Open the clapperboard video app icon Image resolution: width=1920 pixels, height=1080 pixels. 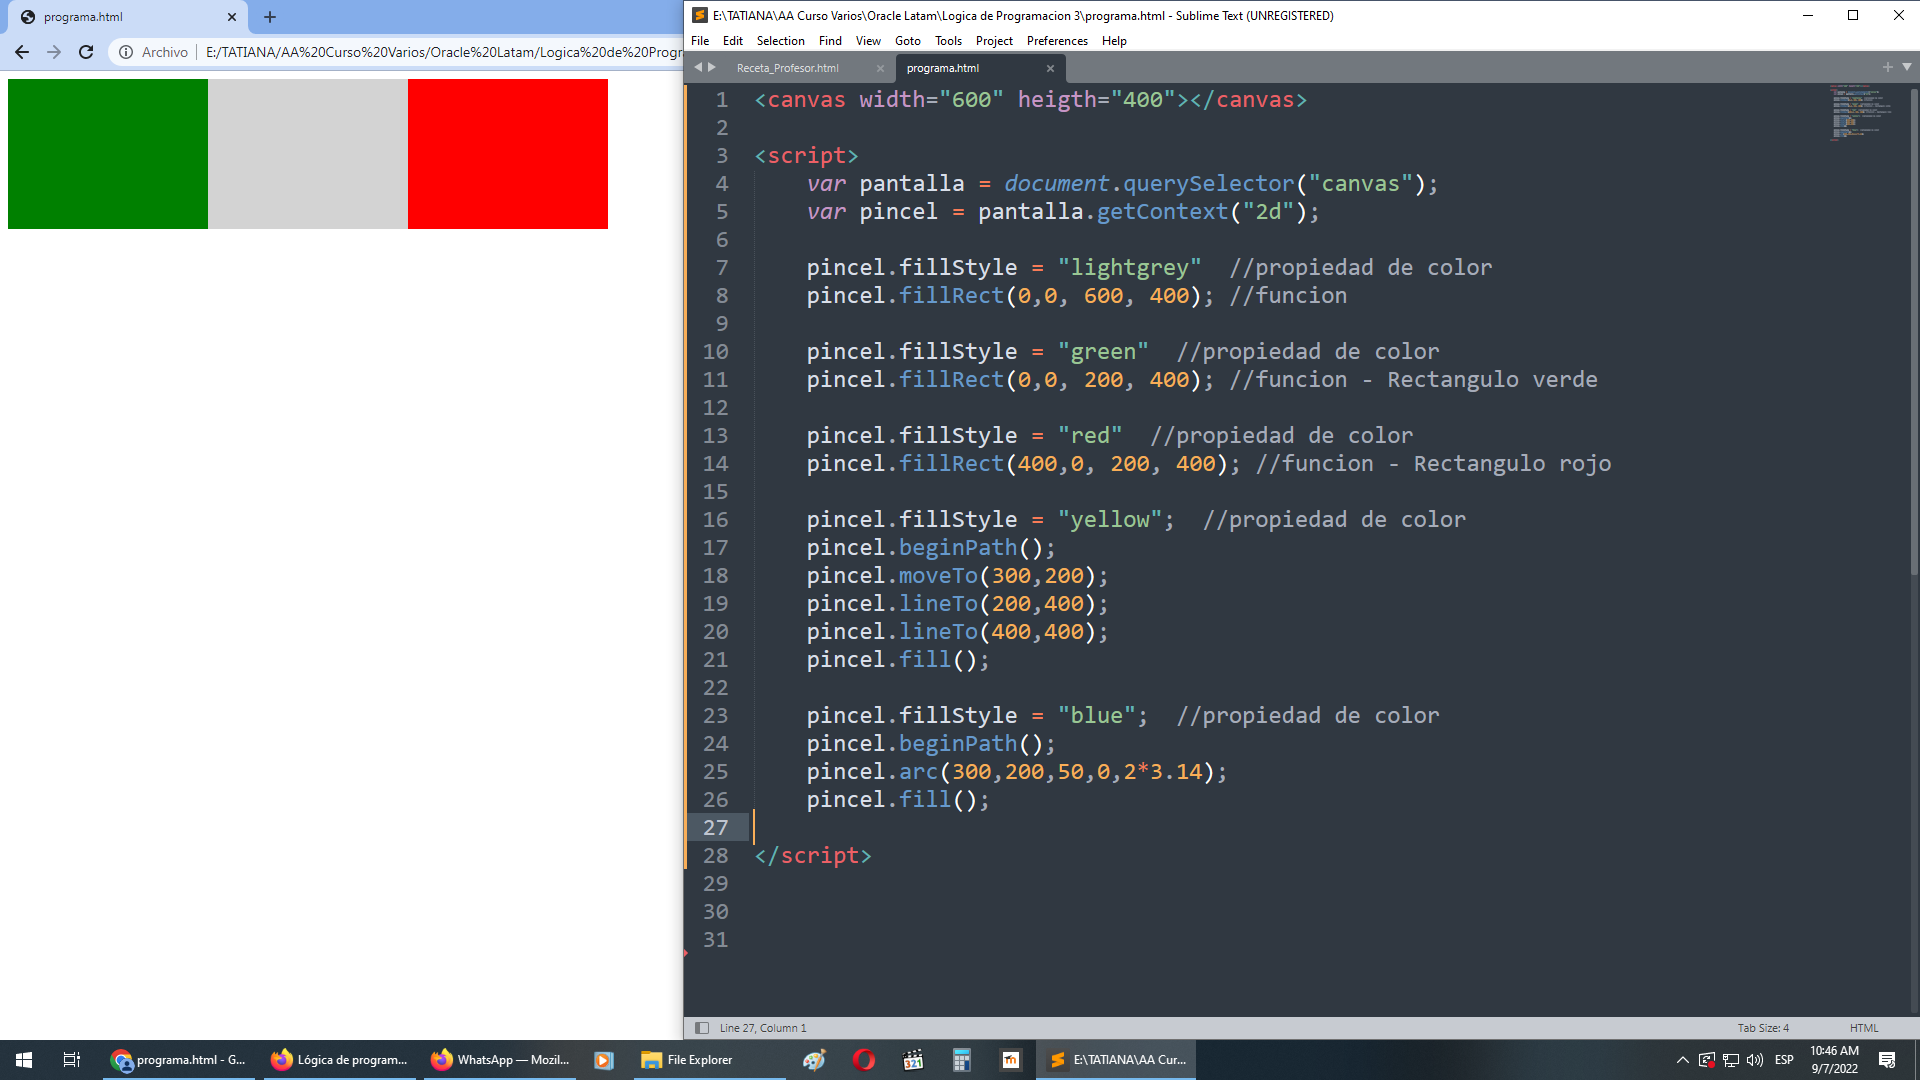pyautogui.click(x=913, y=1060)
